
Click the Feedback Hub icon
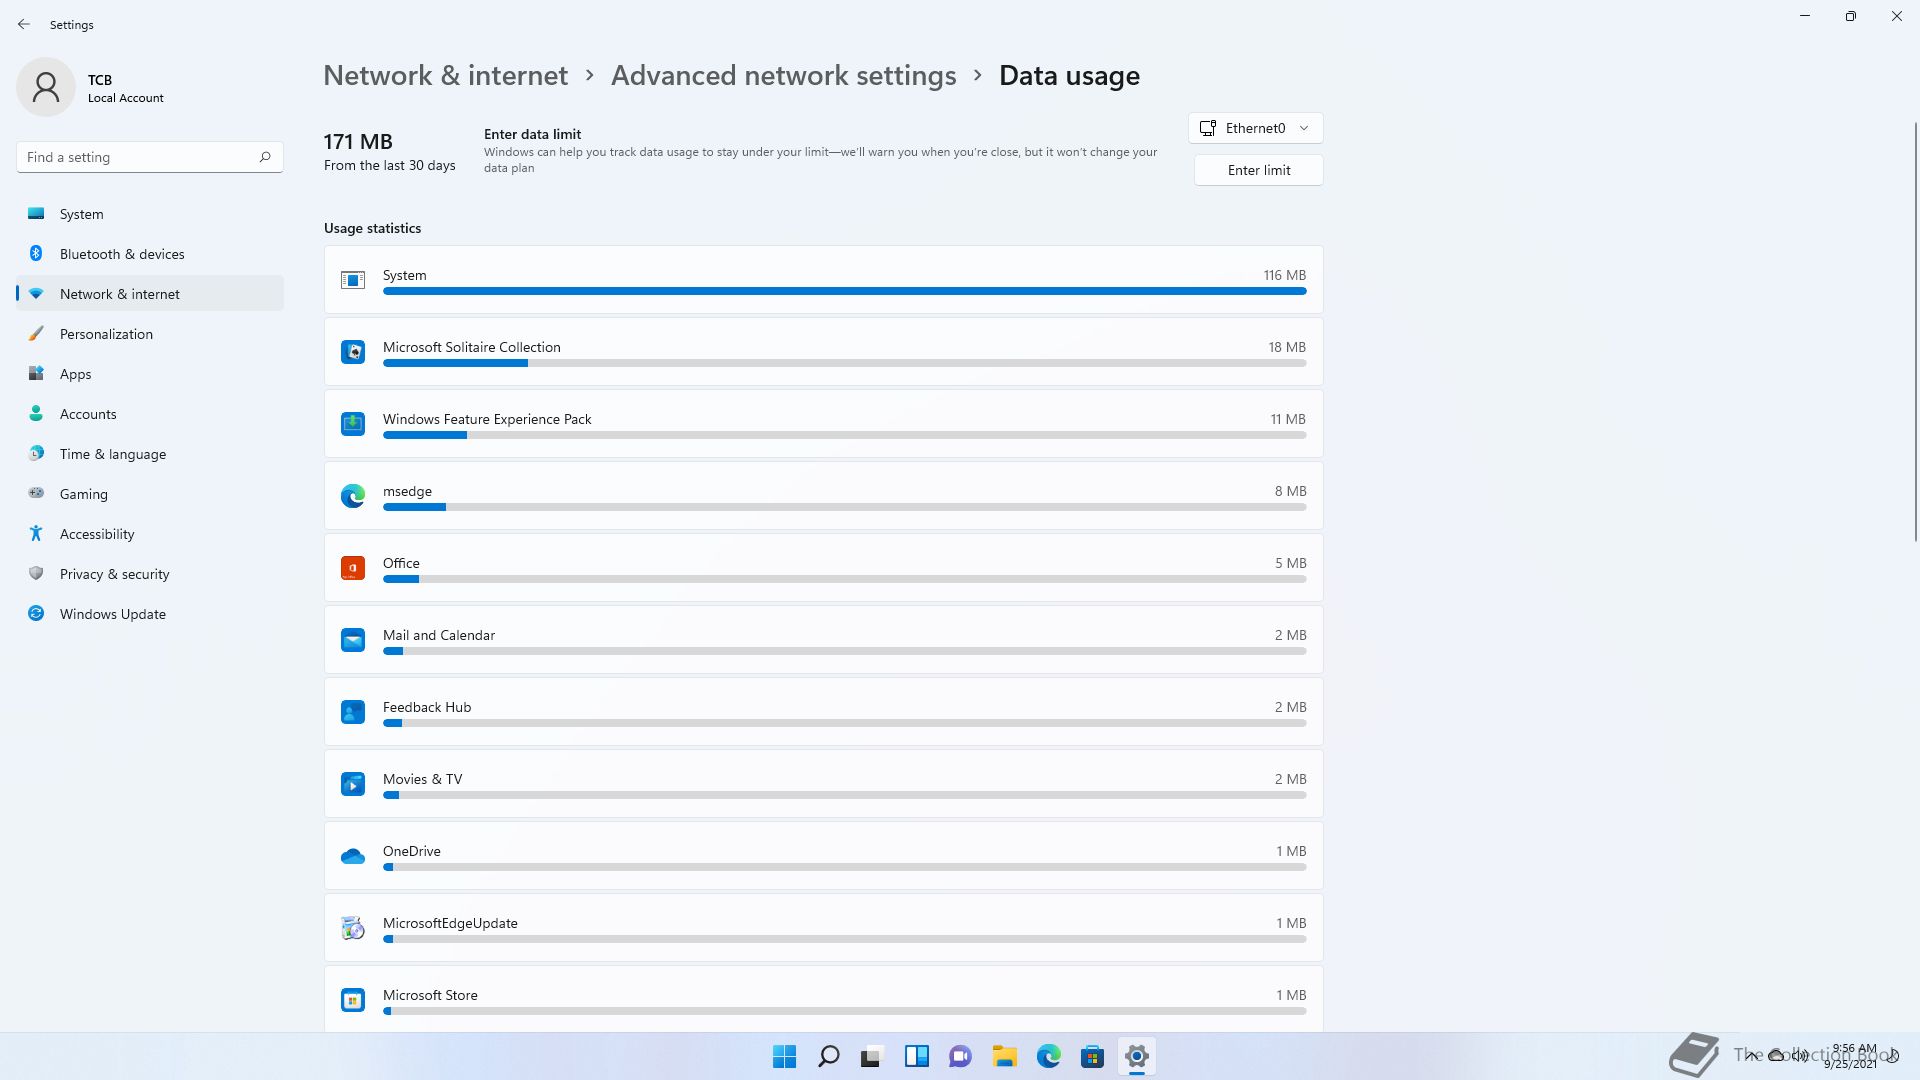[353, 712]
